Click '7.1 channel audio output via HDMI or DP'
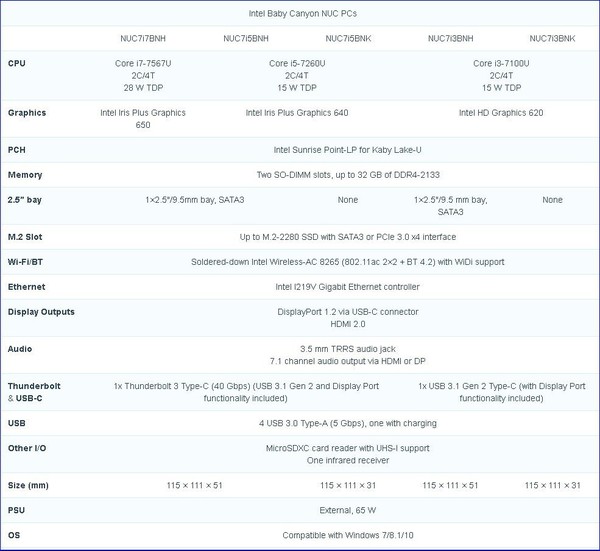 [x=348, y=361]
